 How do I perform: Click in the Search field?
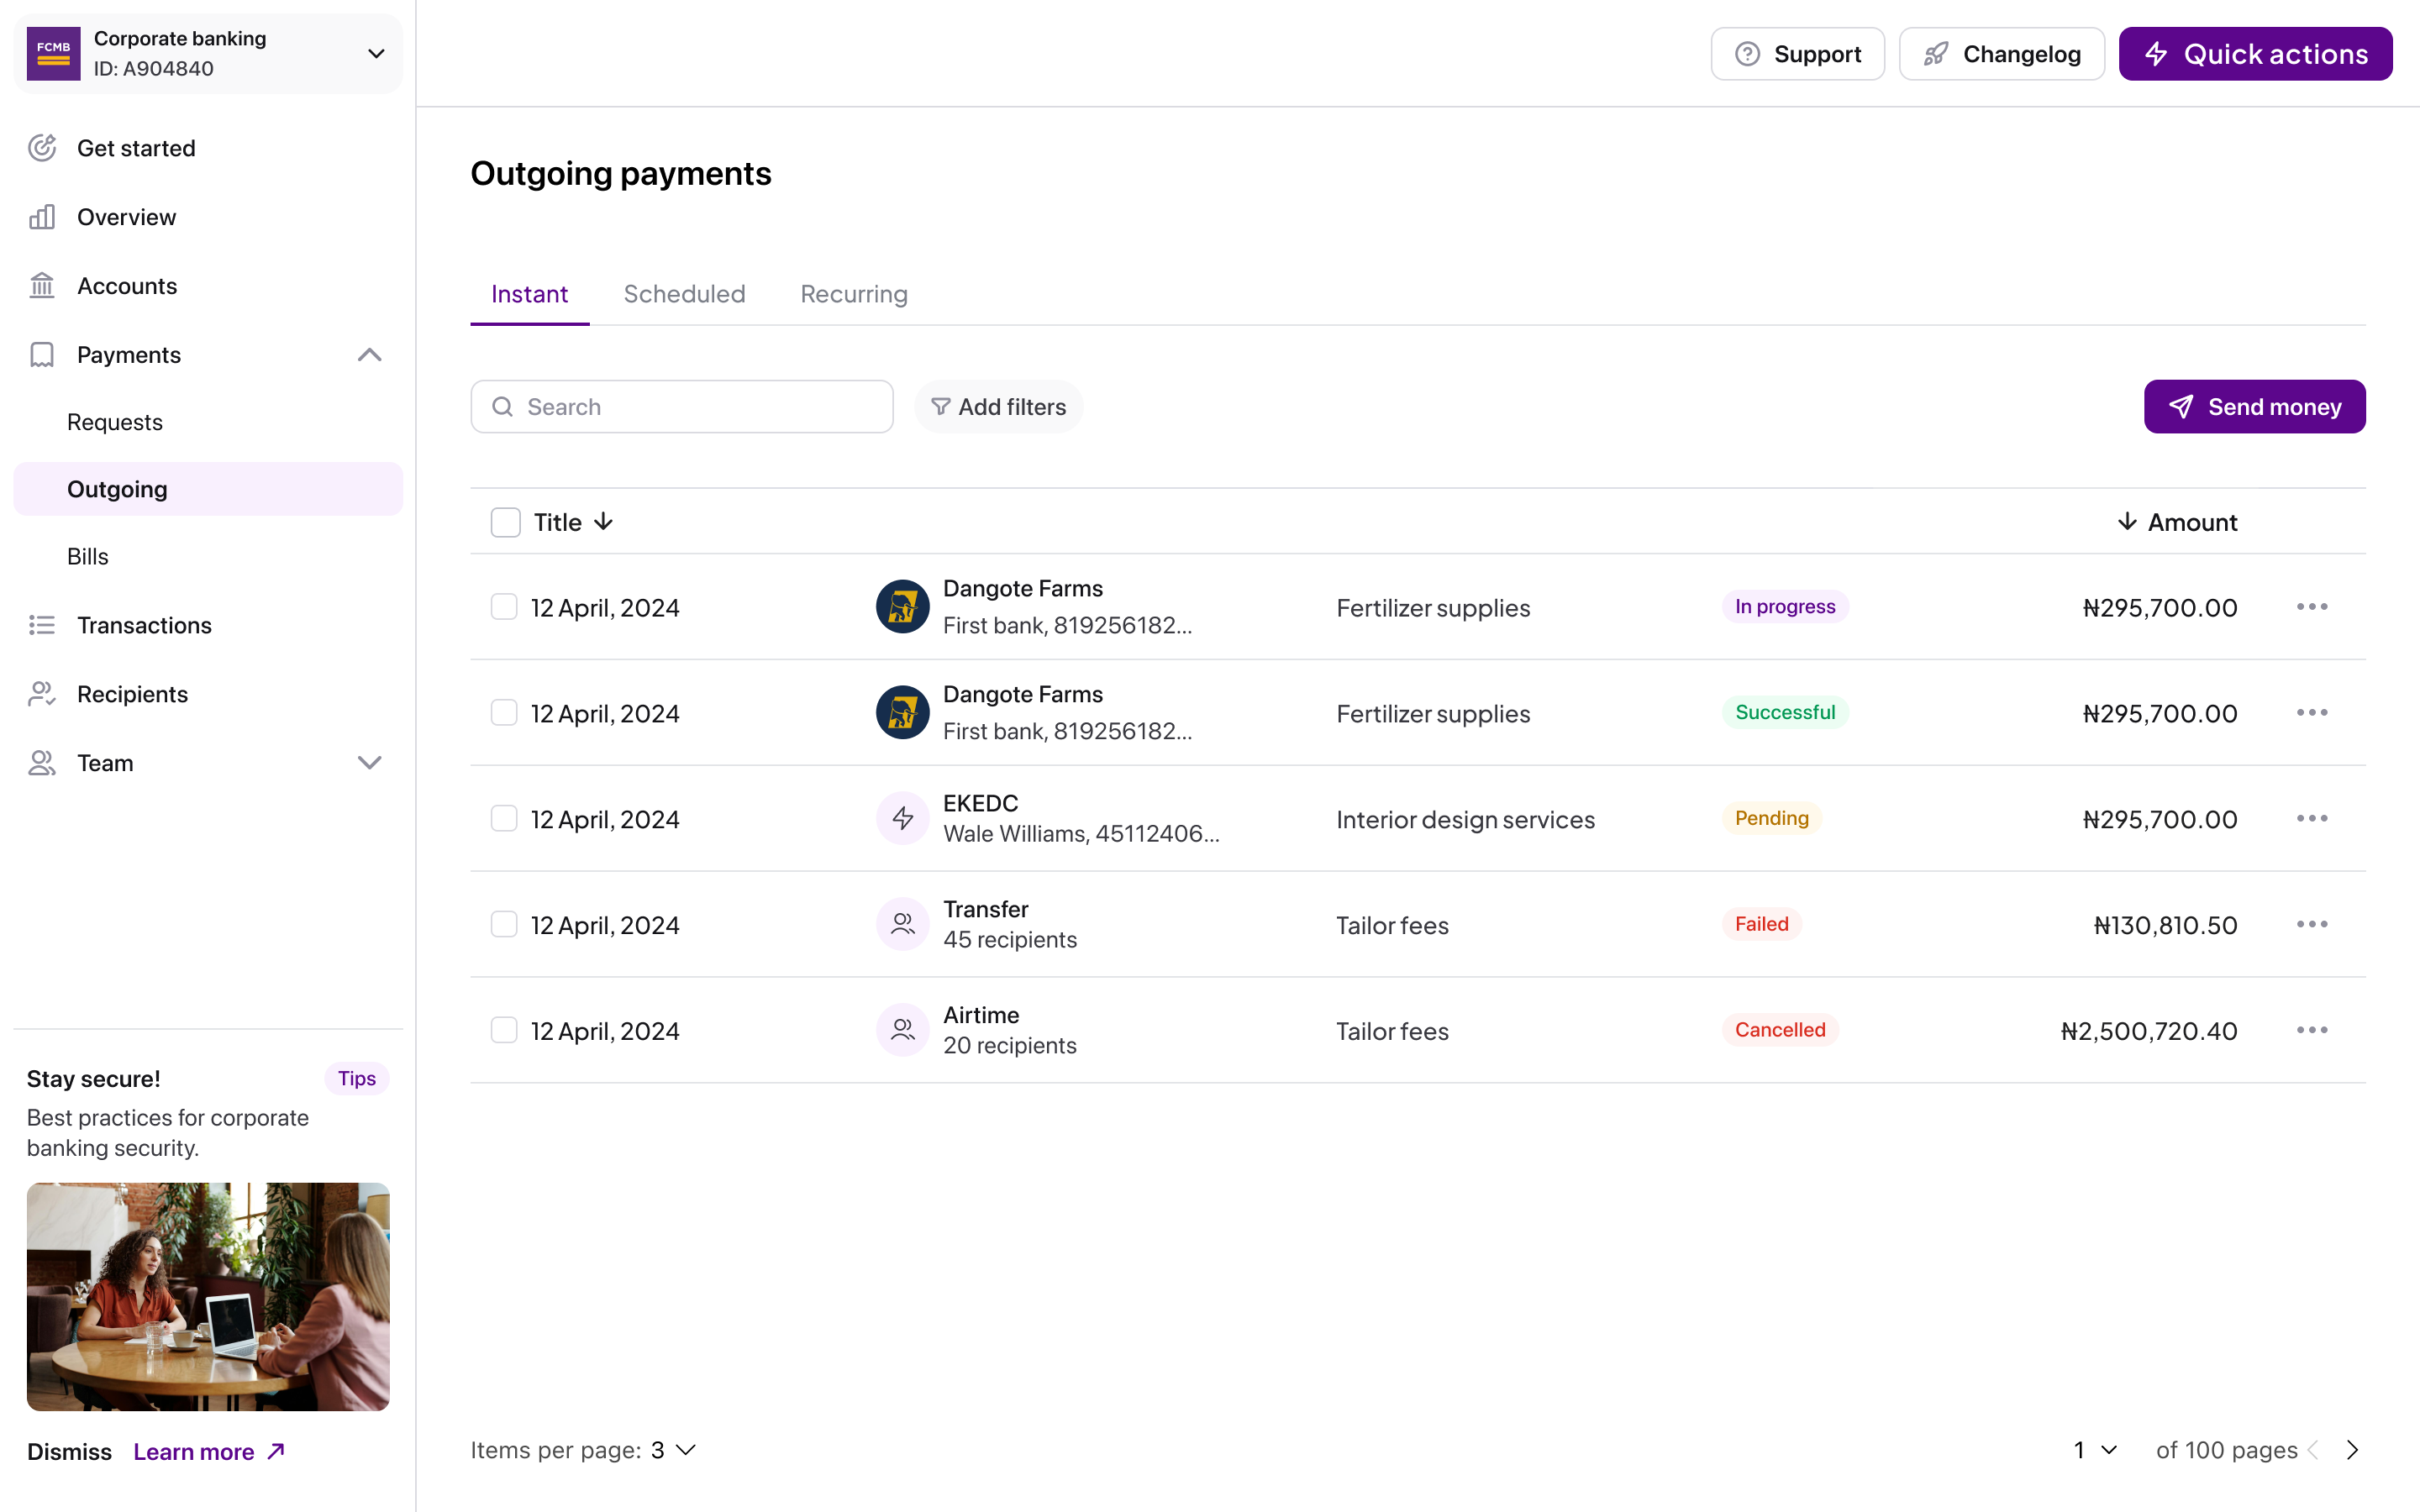tap(682, 407)
